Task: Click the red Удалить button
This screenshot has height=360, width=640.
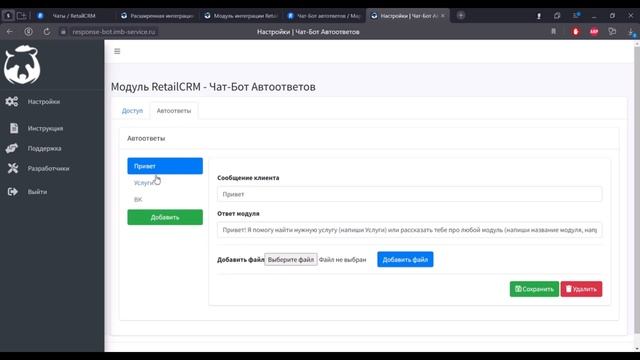Action: point(581,289)
